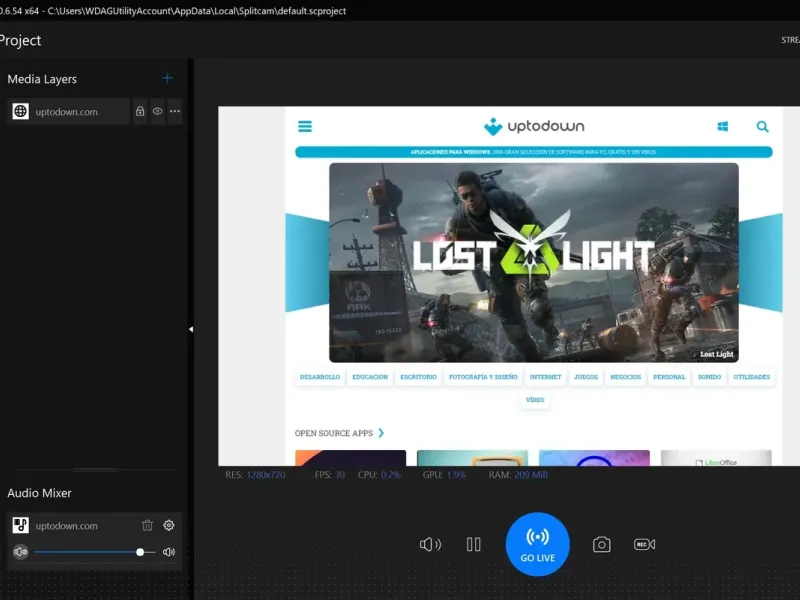Screen dimensions: 800x600
Task: Click the Lost Light featured banner
Action: (x=534, y=262)
